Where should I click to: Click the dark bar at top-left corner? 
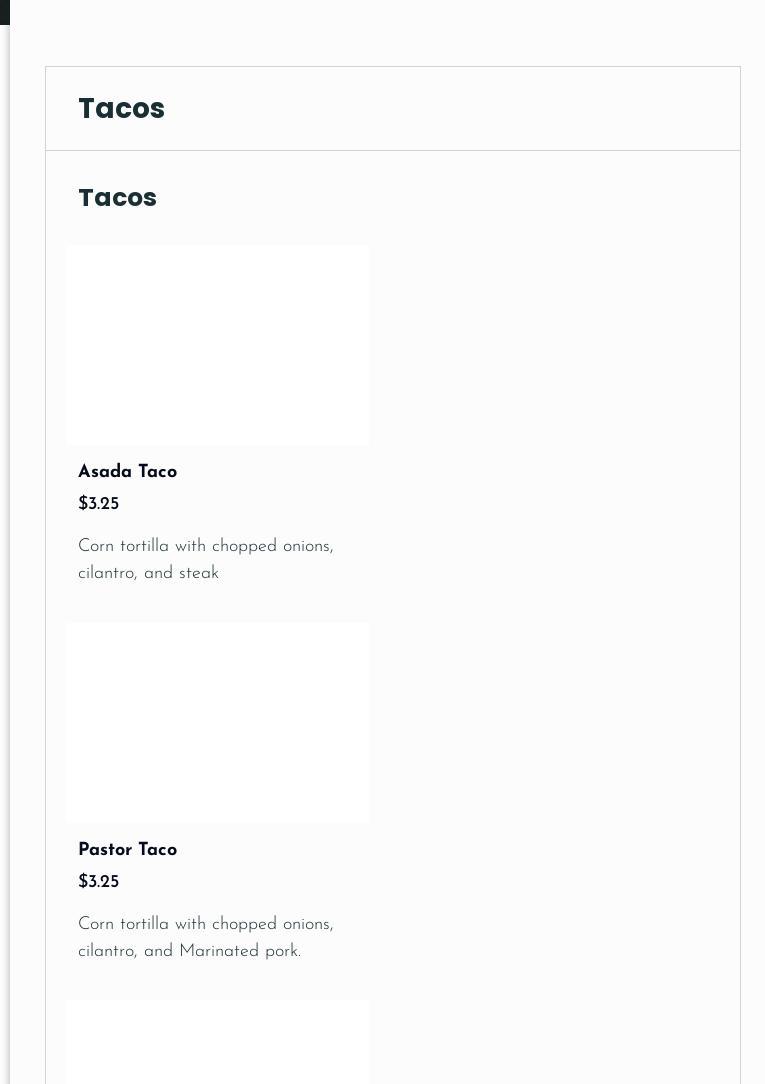[x=4, y=12]
